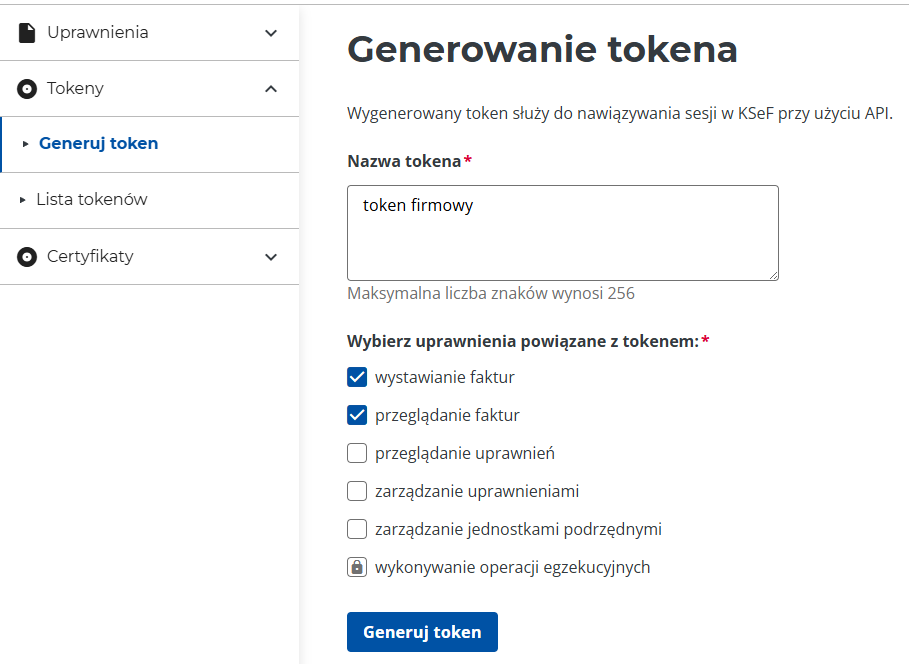Go to Lista tokenów in sidebar
This screenshot has height=664, width=909.
coord(92,199)
